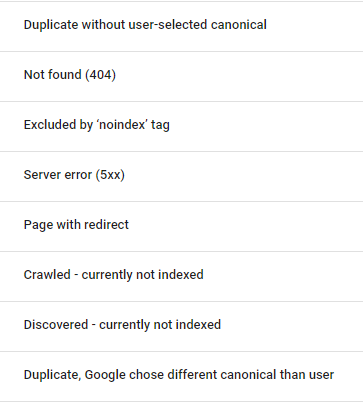
Task: View duplicates where Google chose another canonical
Action: (181, 376)
